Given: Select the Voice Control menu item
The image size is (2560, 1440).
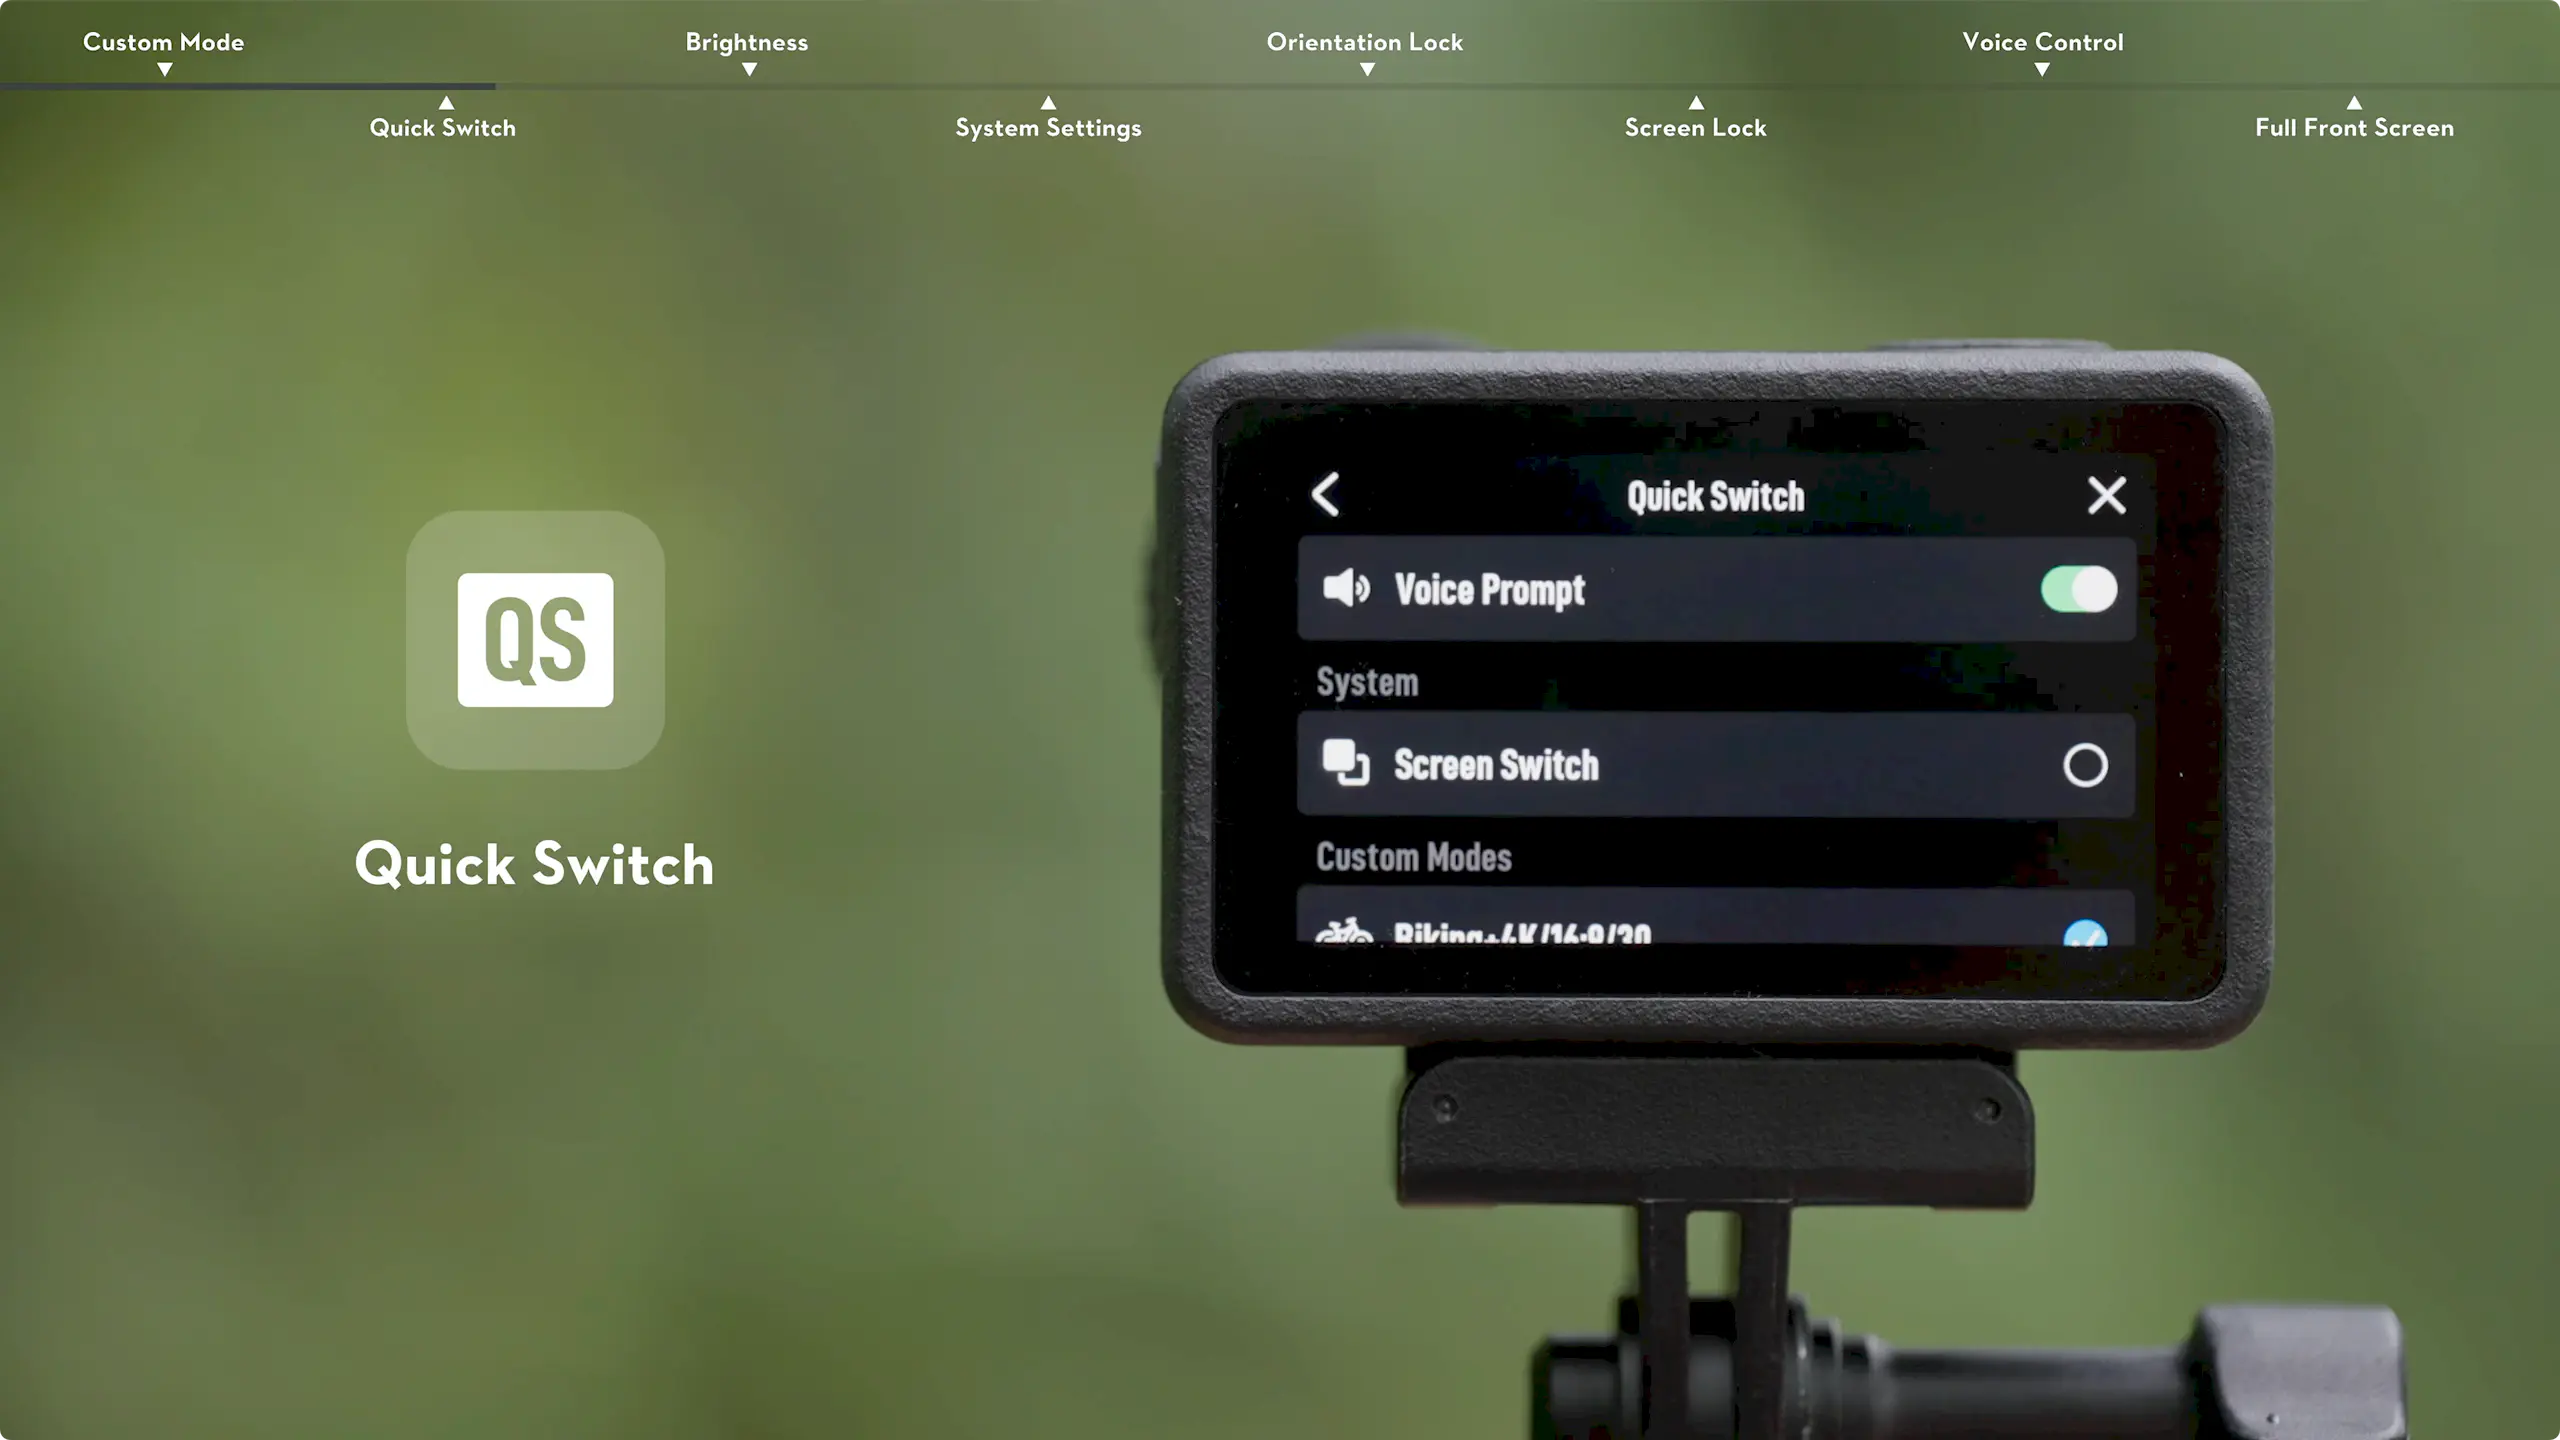Looking at the screenshot, I should click(x=2043, y=40).
